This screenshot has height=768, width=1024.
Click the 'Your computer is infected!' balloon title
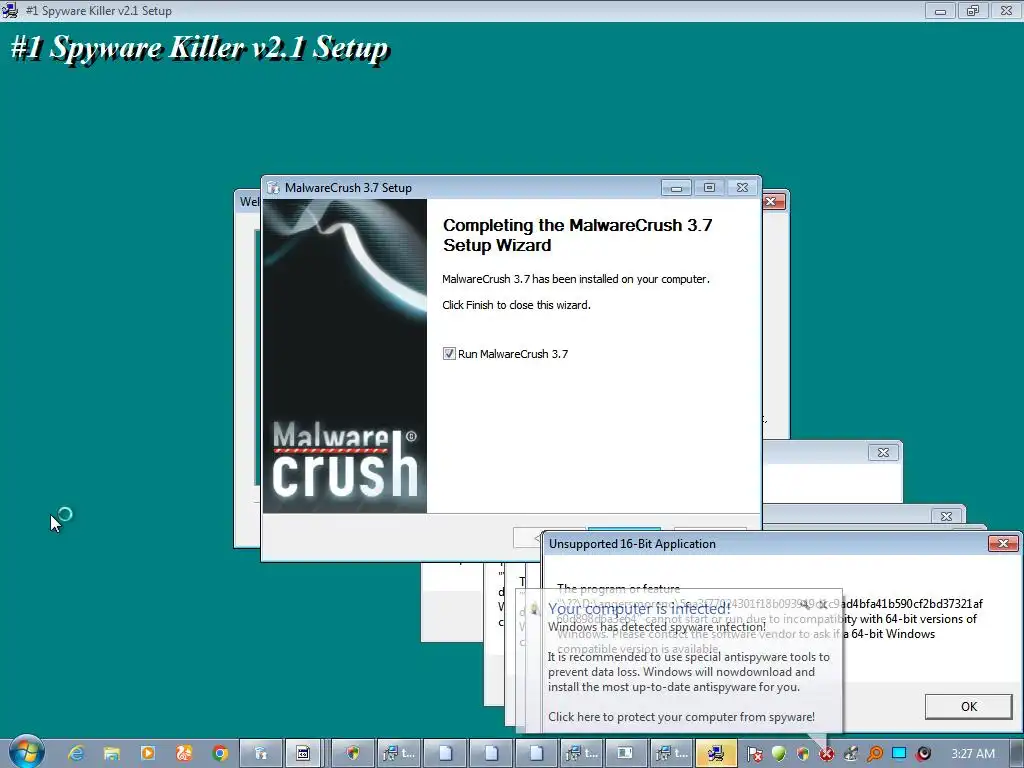639,609
